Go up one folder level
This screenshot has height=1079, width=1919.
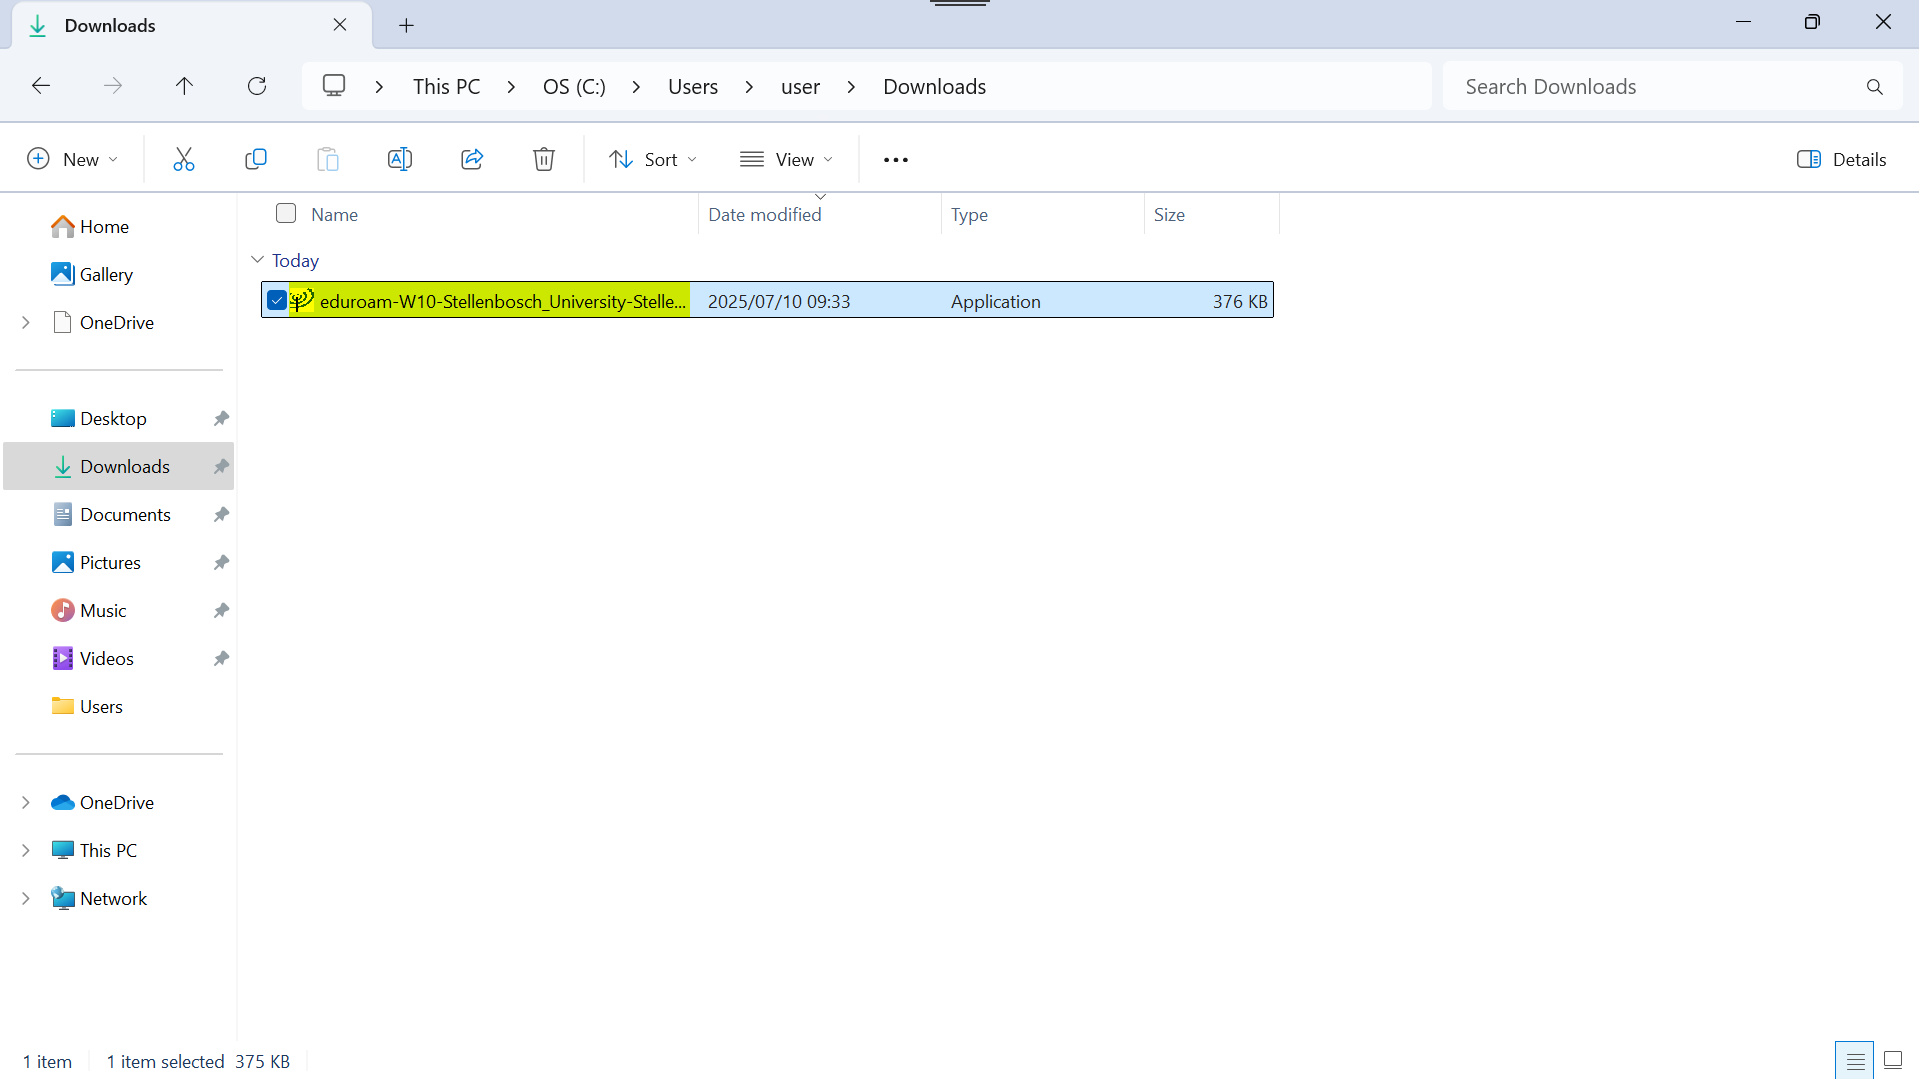tap(184, 86)
